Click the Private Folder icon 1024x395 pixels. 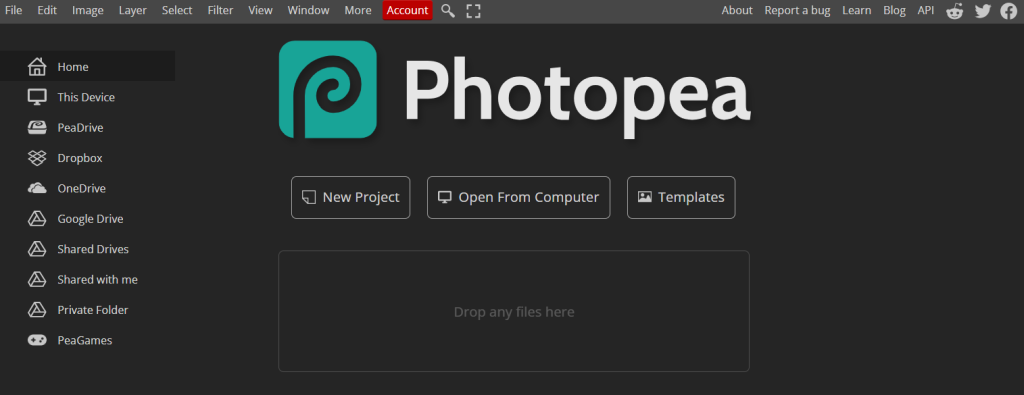tap(37, 309)
